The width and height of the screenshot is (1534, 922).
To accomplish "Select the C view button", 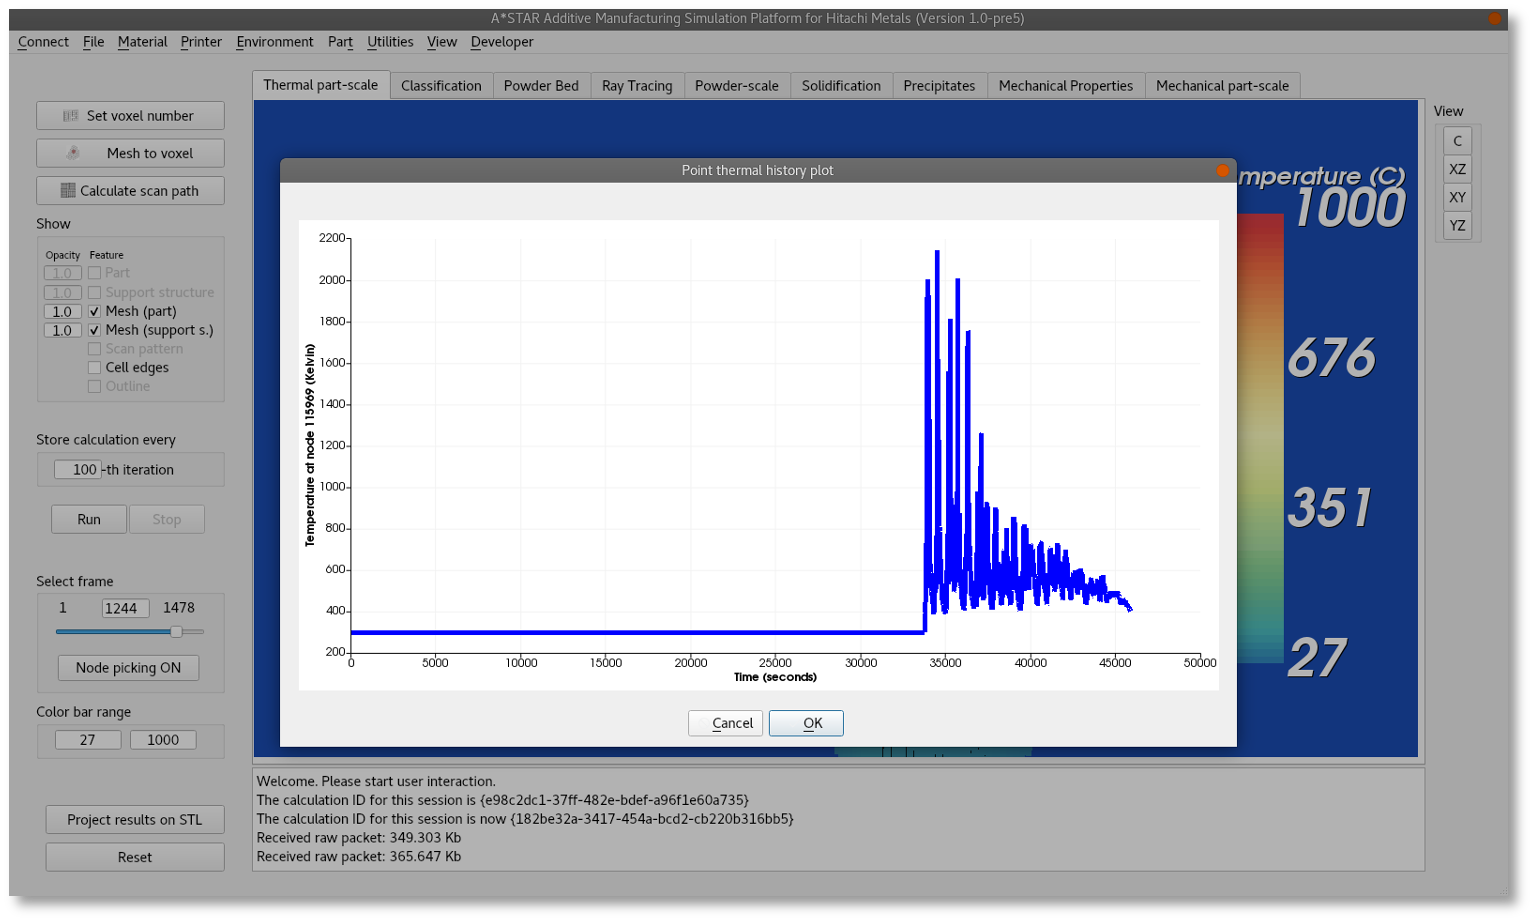I will pos(1457,141).
